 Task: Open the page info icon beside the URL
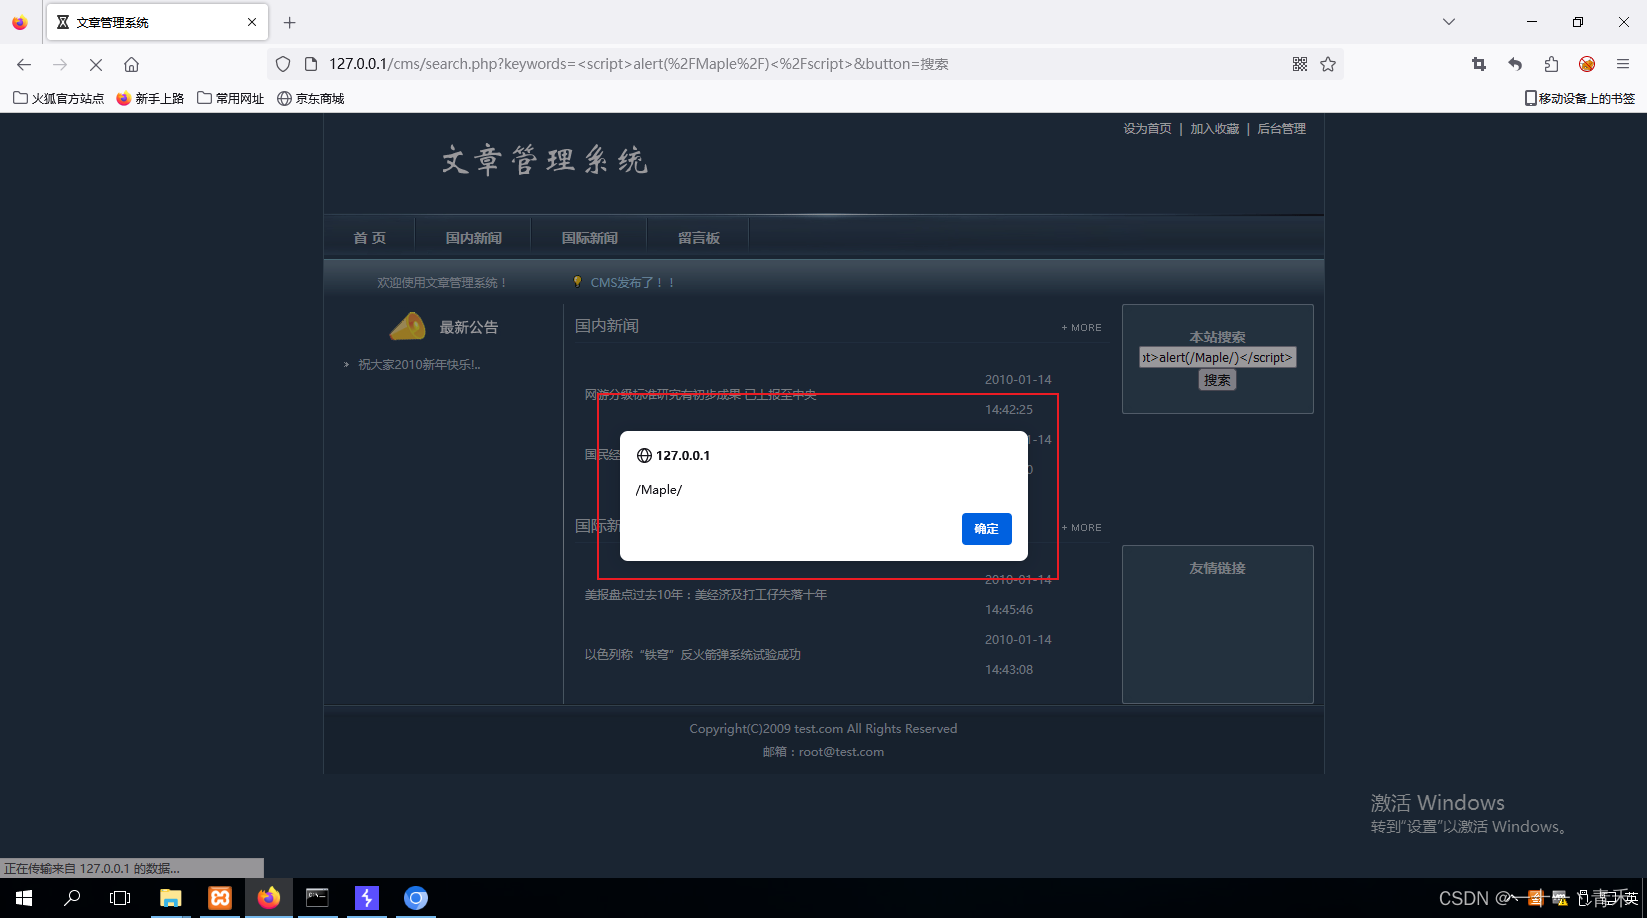coord(310,64)
